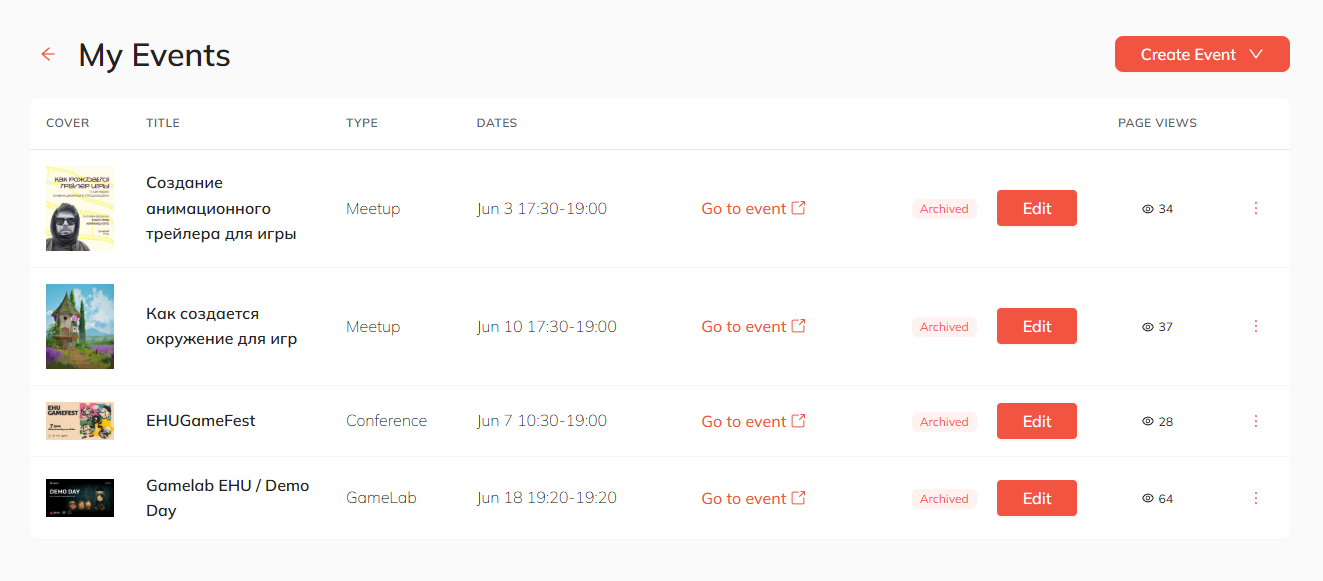Open the three-dot menu on the first event row

(x=1255, y=208)
